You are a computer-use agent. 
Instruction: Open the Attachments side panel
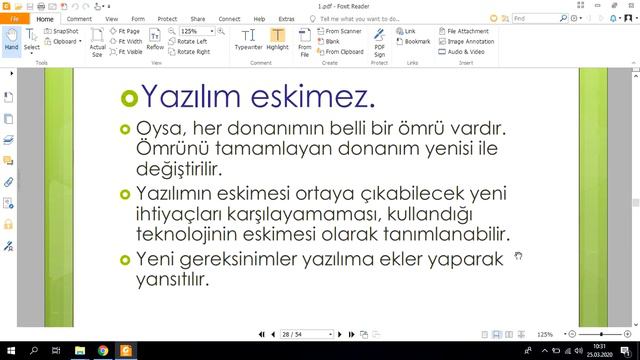[8, 182]
